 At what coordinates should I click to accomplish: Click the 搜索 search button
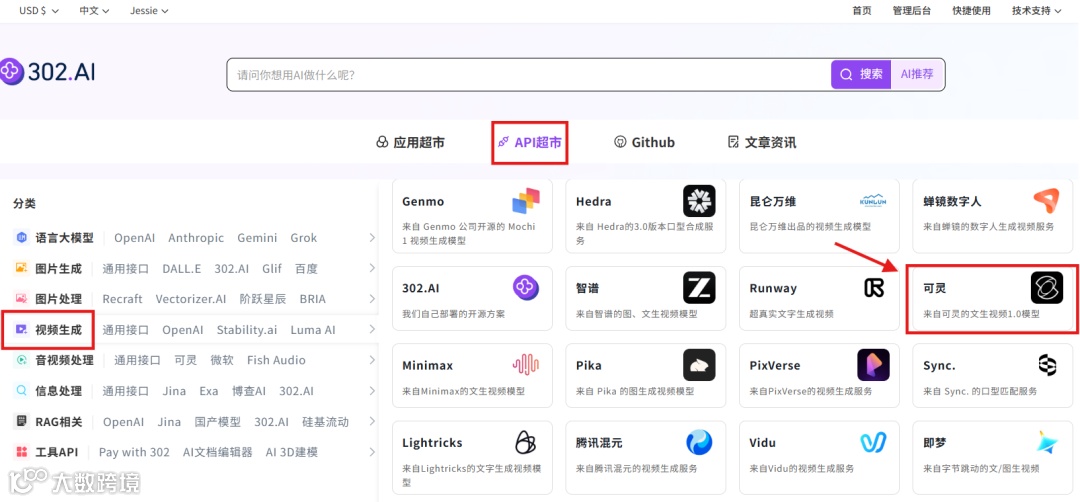point(861,74)
